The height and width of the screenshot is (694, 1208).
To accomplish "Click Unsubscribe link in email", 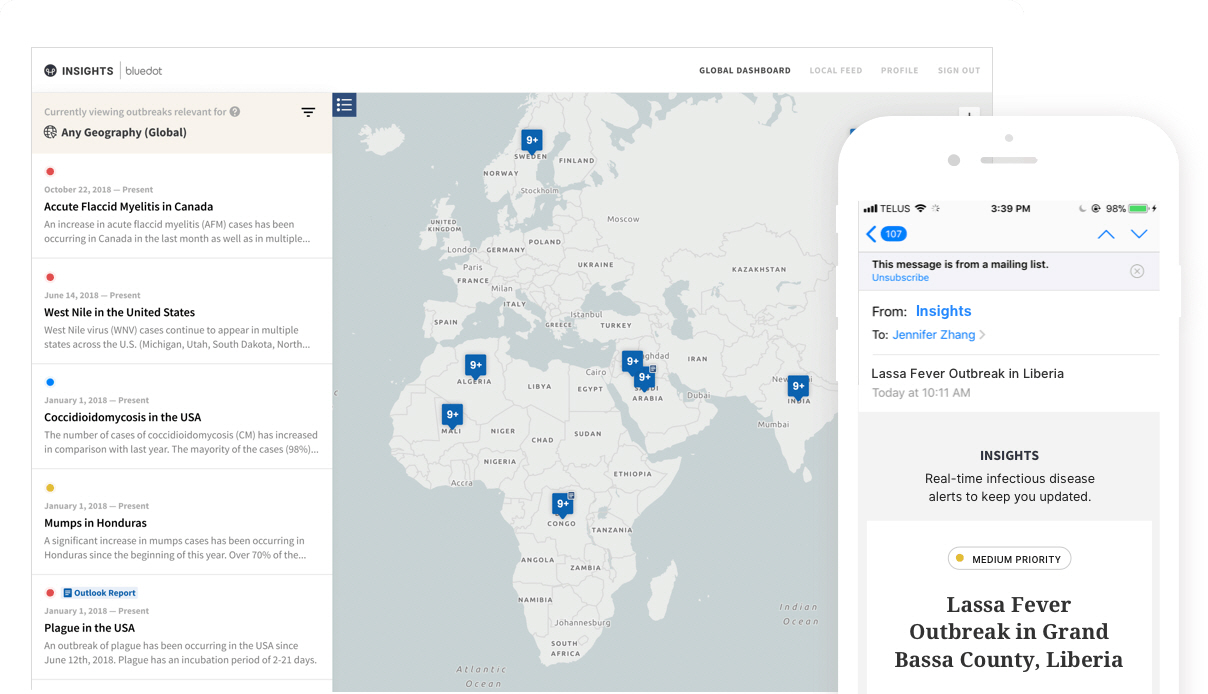I will 900,278.
